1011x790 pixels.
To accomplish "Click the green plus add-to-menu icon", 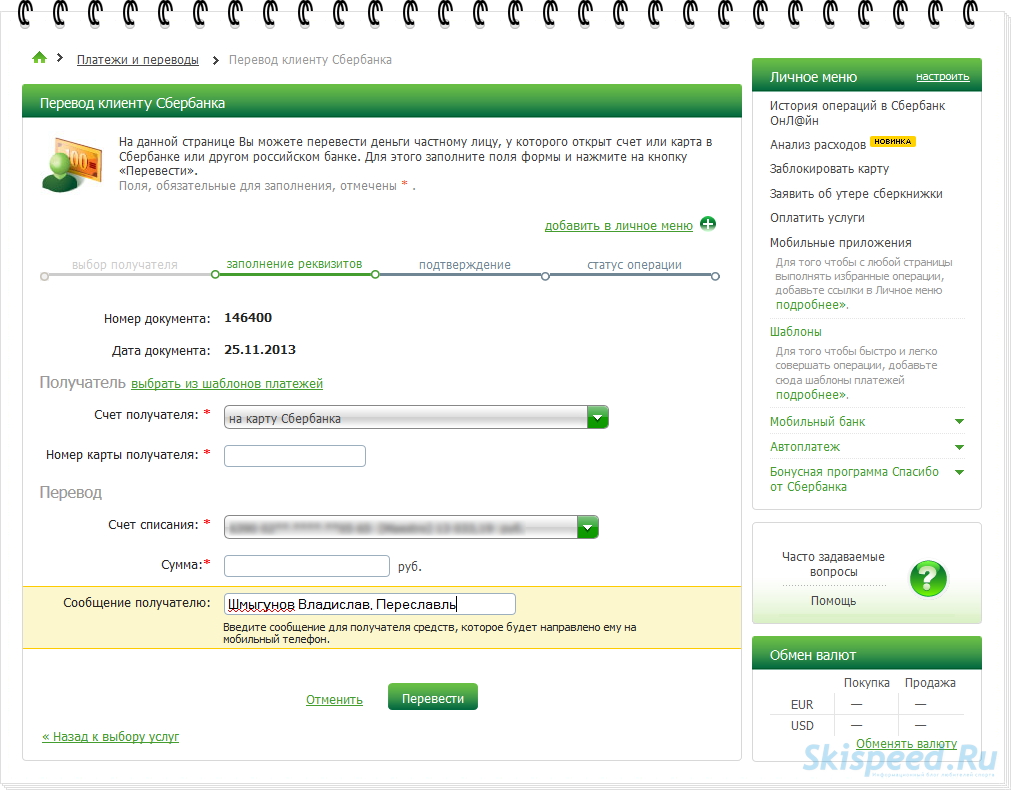I will pyautogui.click(x=708, y=224).
